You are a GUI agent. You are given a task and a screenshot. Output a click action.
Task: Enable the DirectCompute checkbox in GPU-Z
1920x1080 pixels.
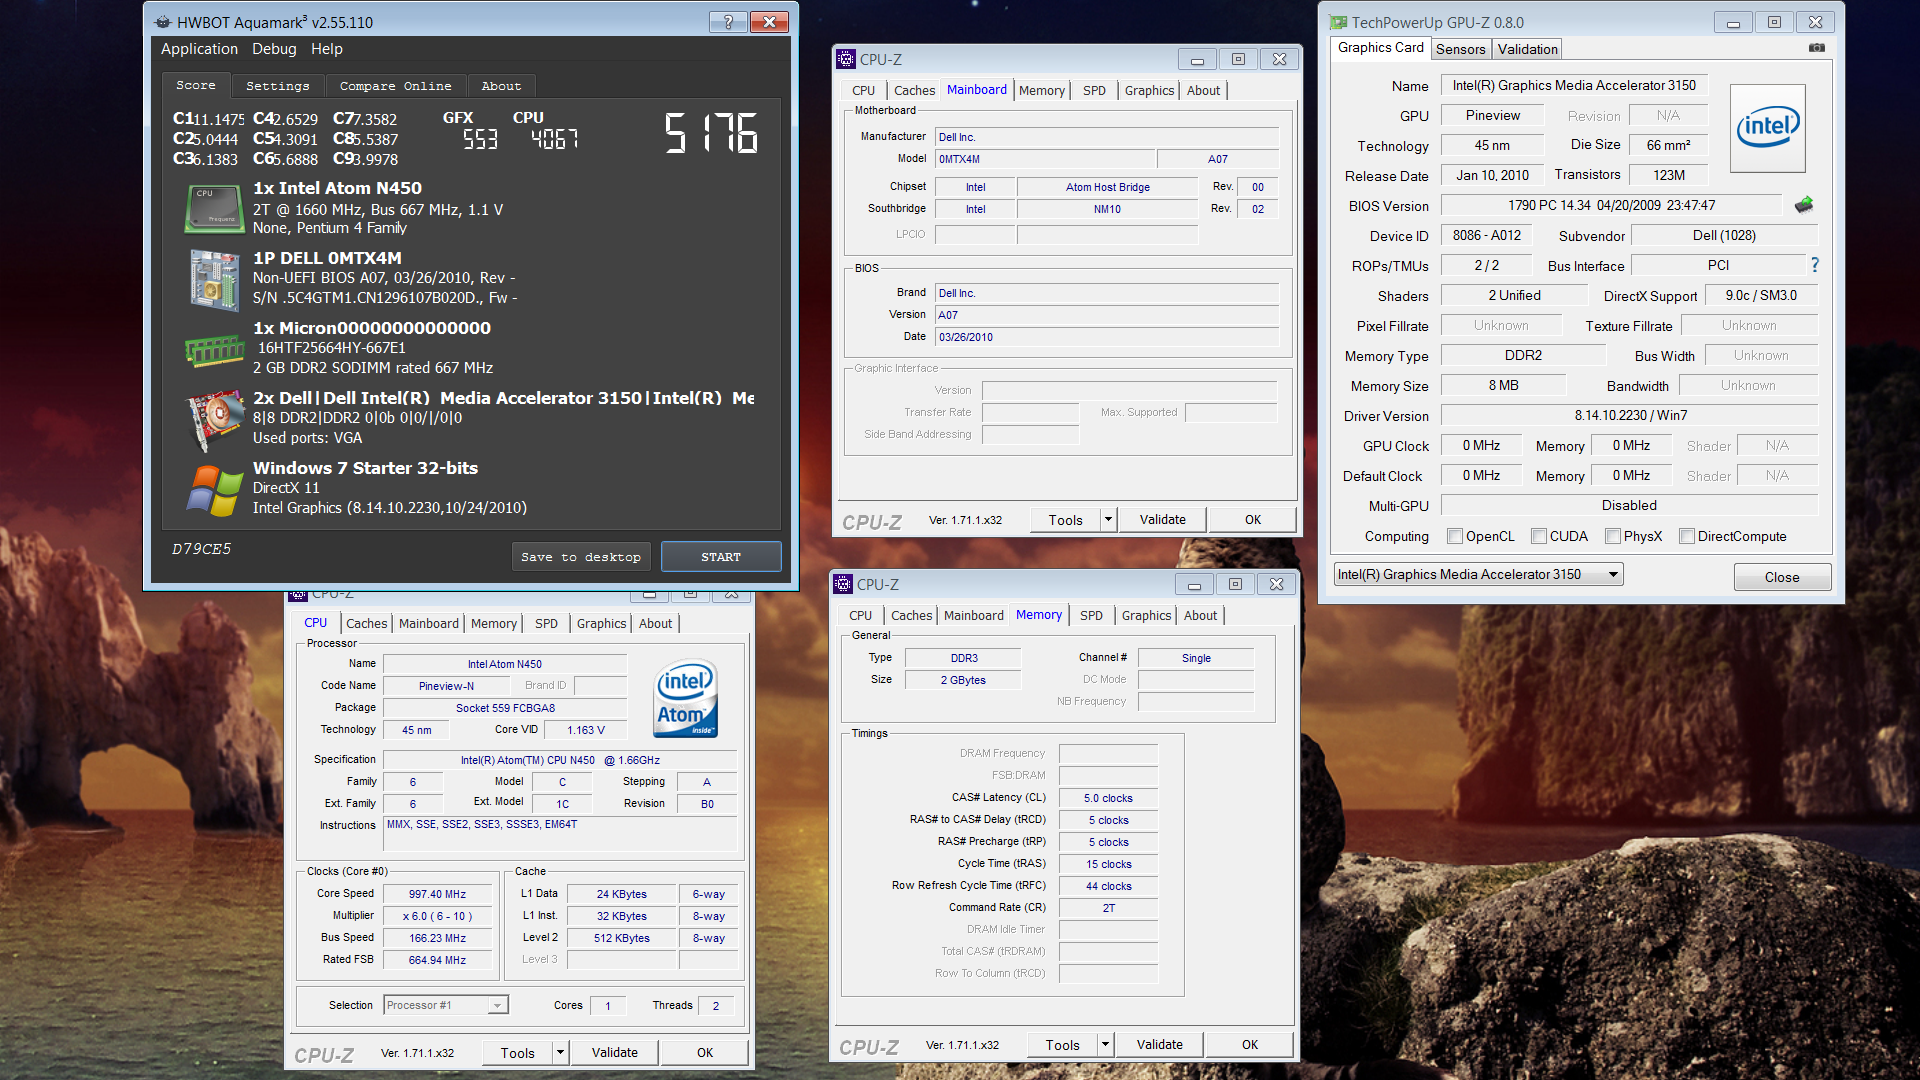pyautogui.click(x=1687, y=536)
